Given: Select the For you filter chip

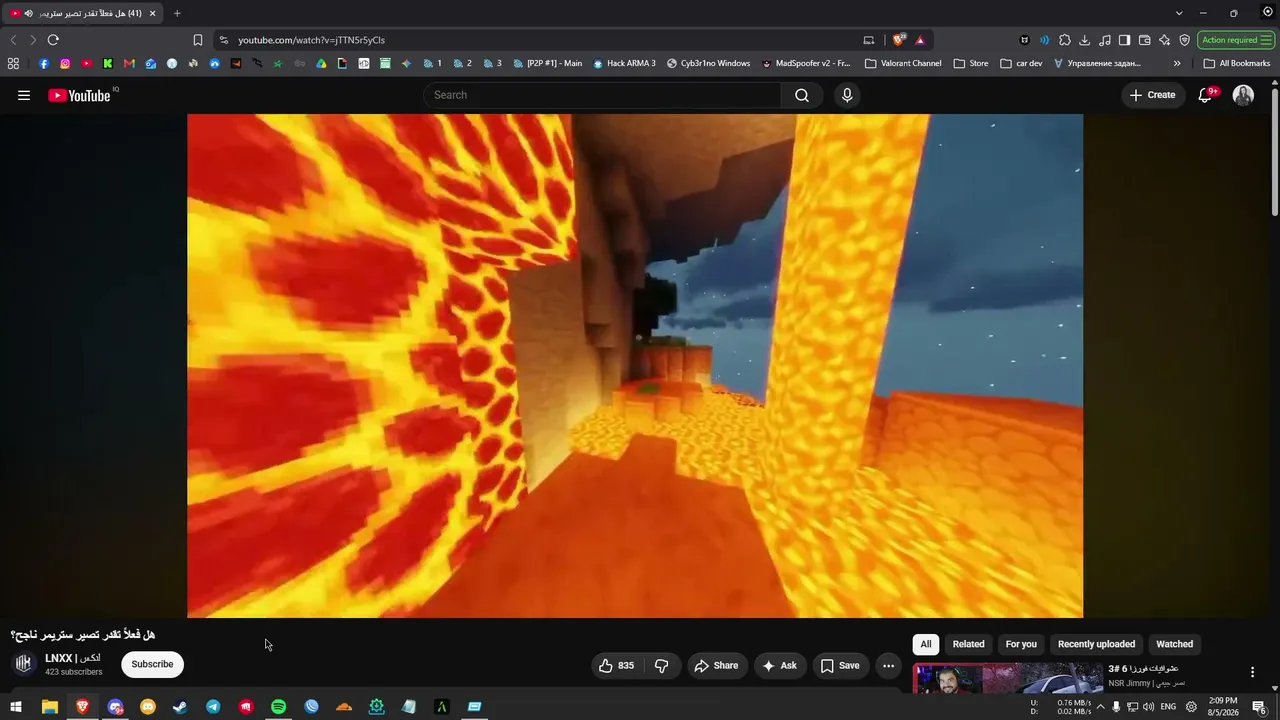Looking at the screenshot, I should (1021, 644).
